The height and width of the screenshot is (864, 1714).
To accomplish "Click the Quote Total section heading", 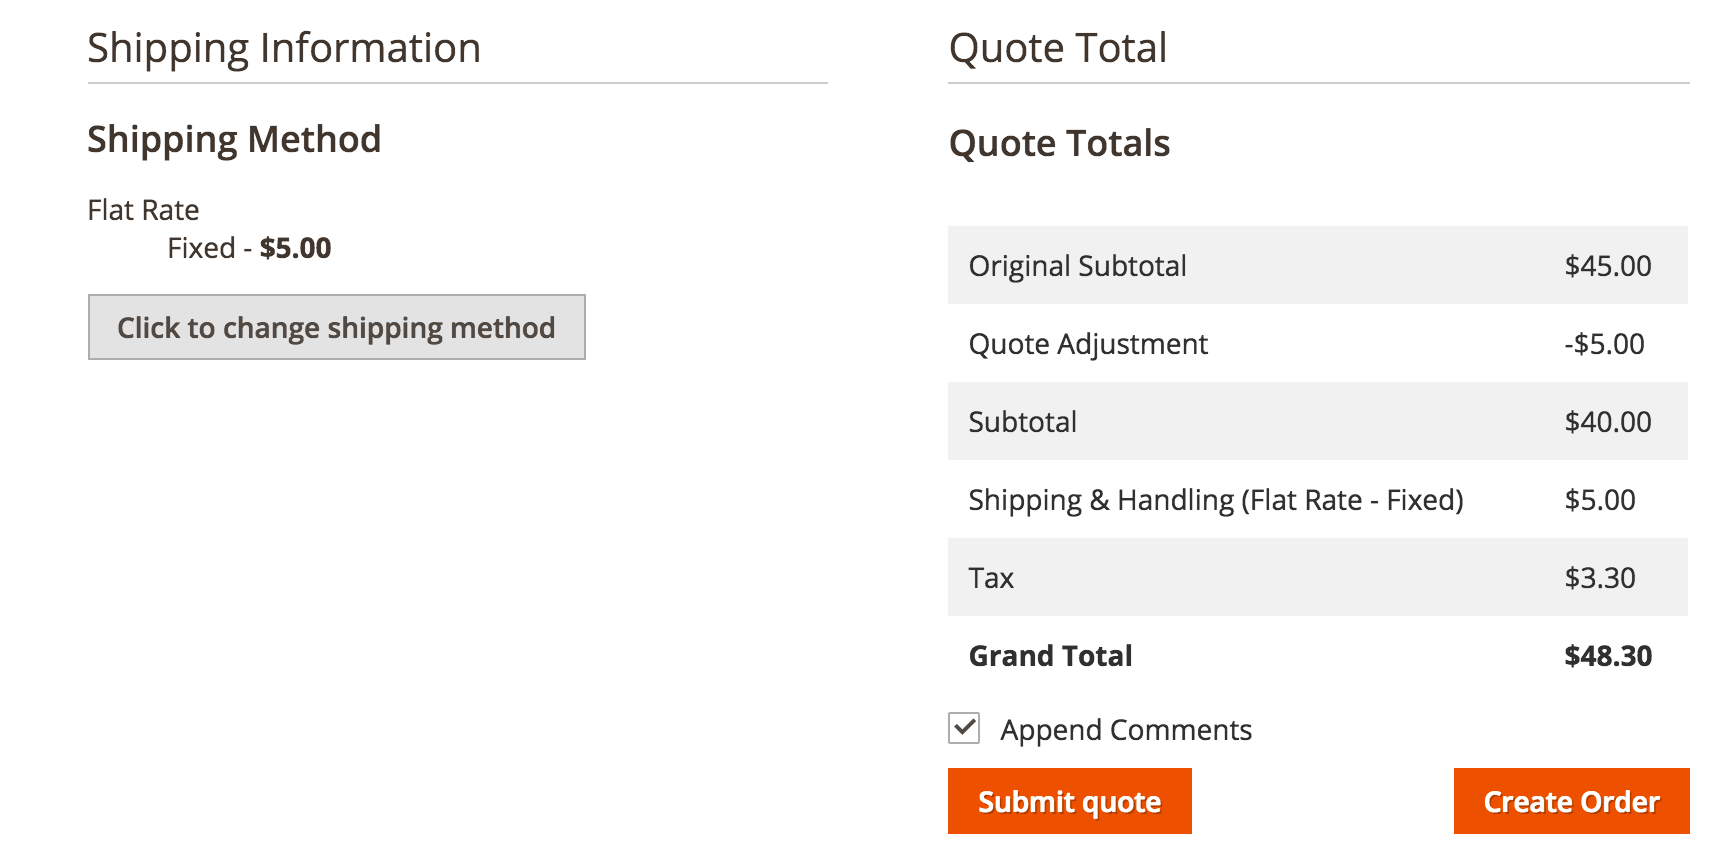I will [x=1057, y=48].
